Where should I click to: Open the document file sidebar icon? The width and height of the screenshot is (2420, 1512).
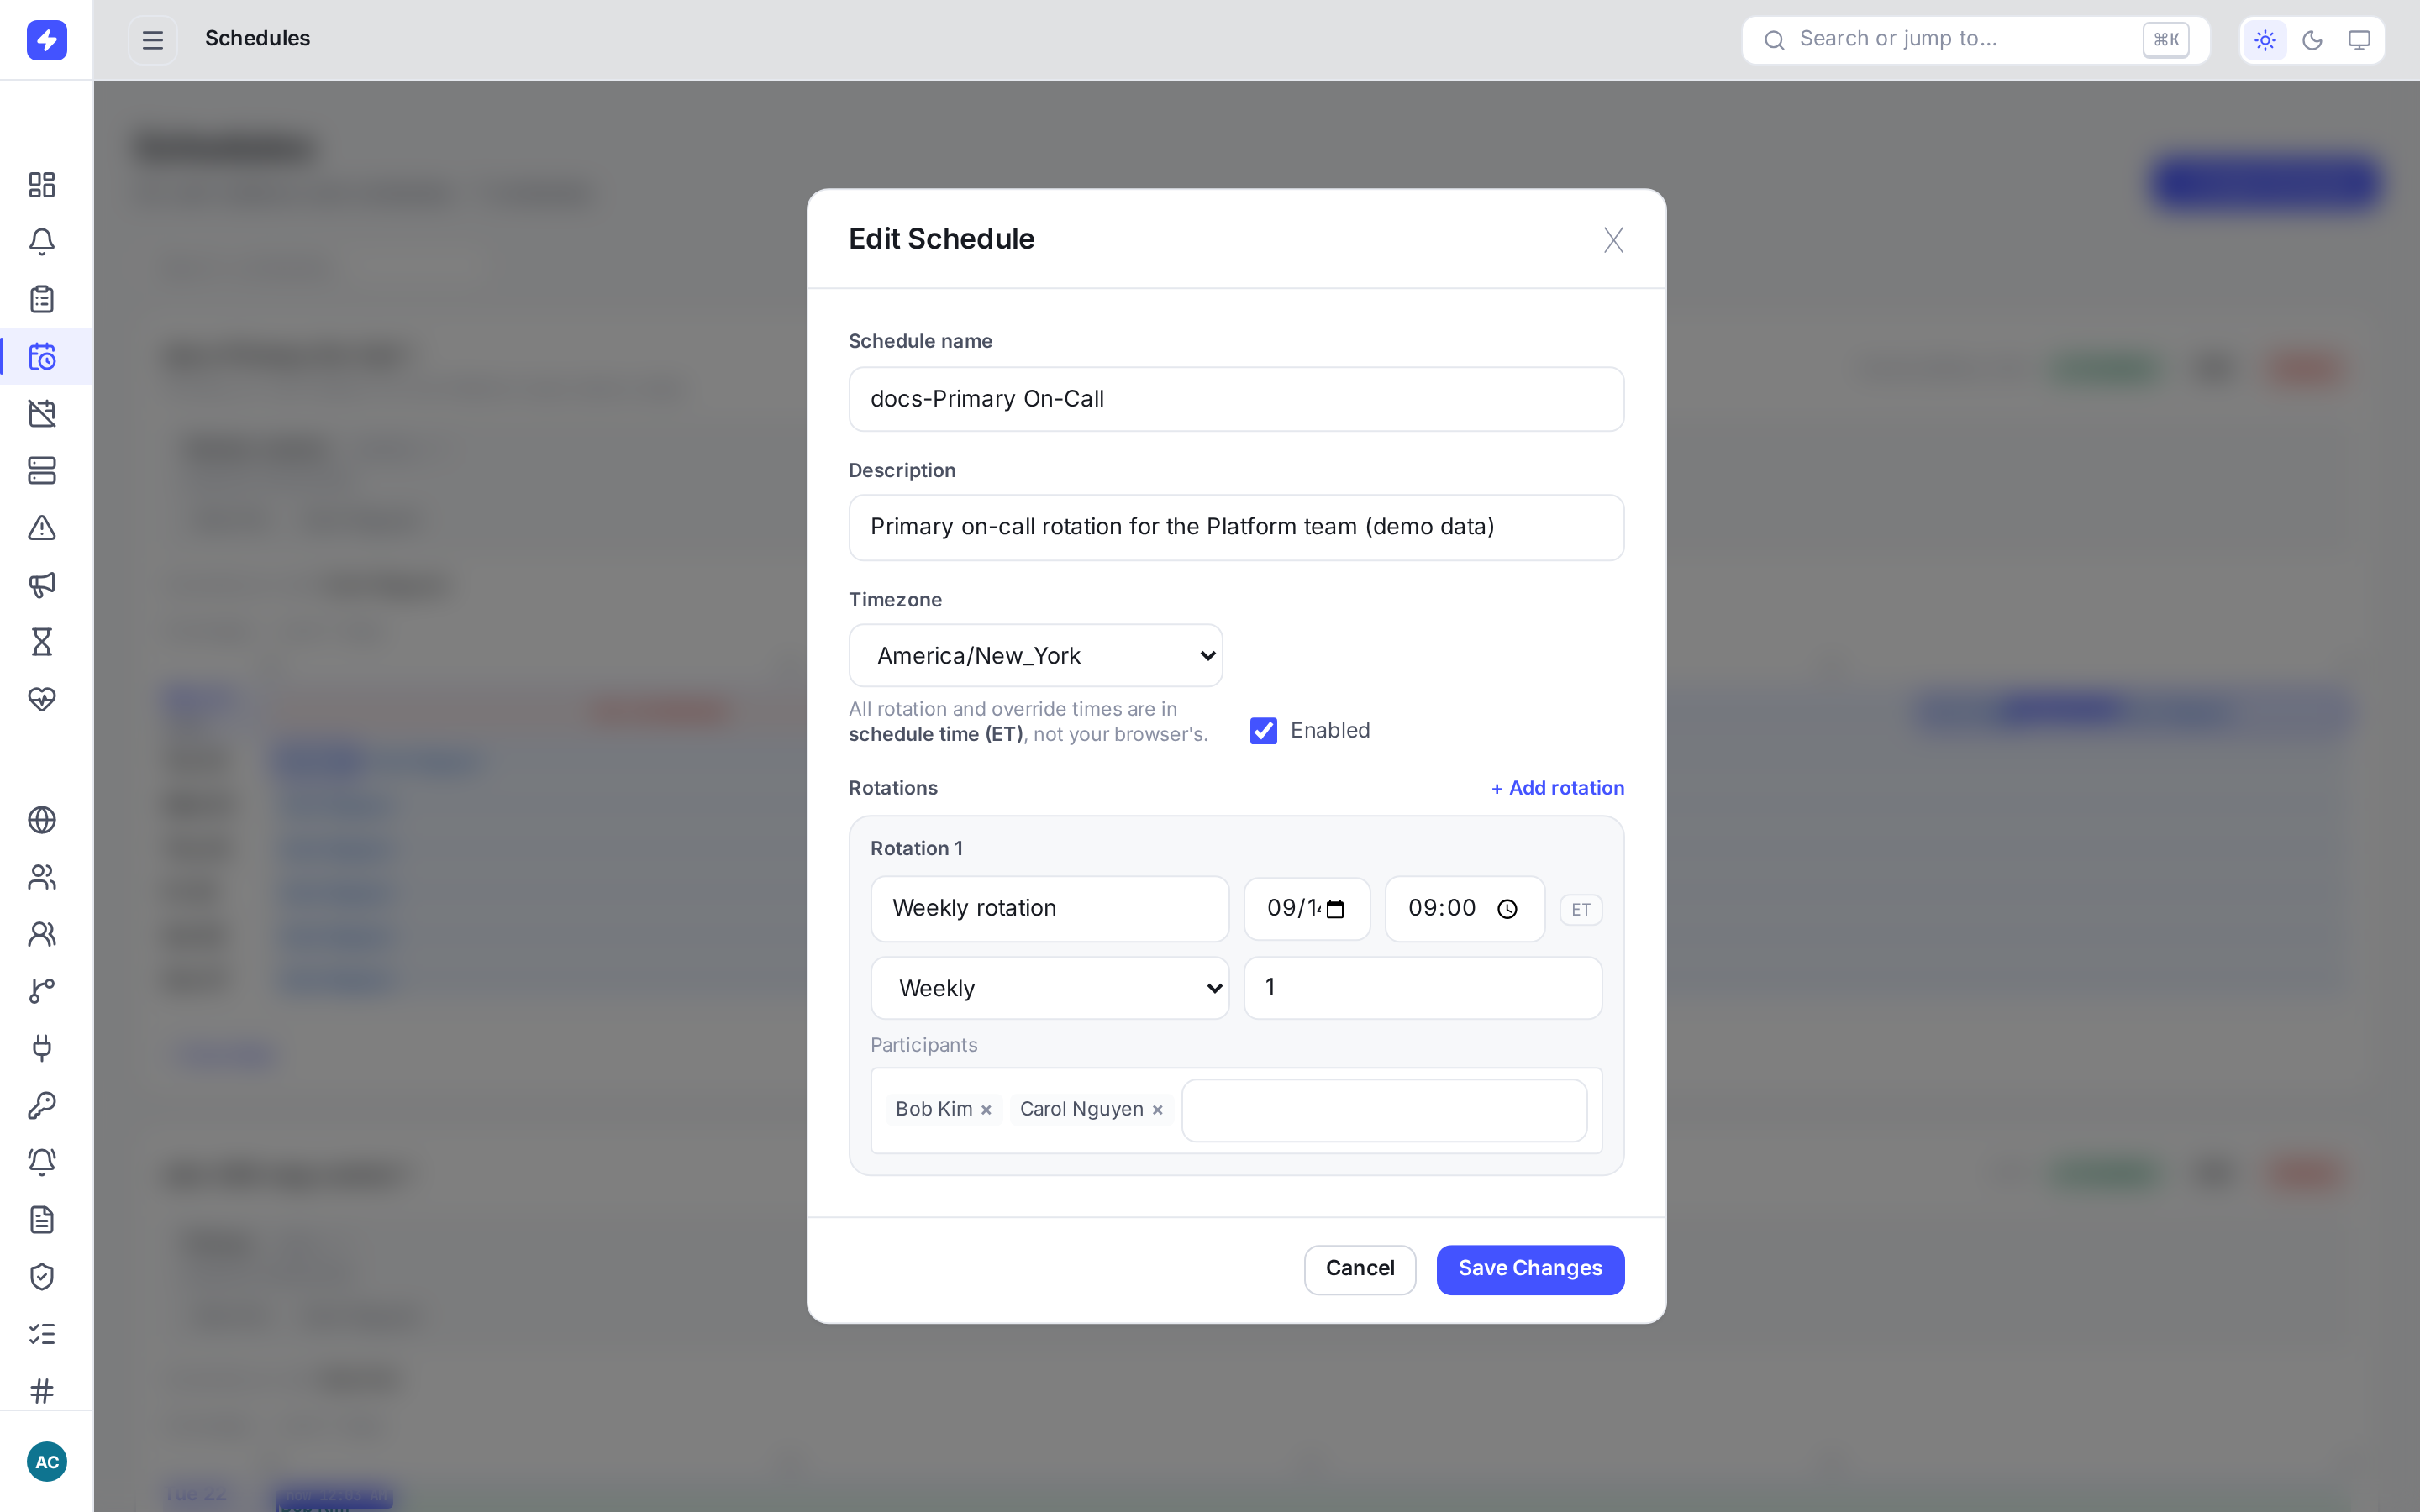pos(42,1220)
